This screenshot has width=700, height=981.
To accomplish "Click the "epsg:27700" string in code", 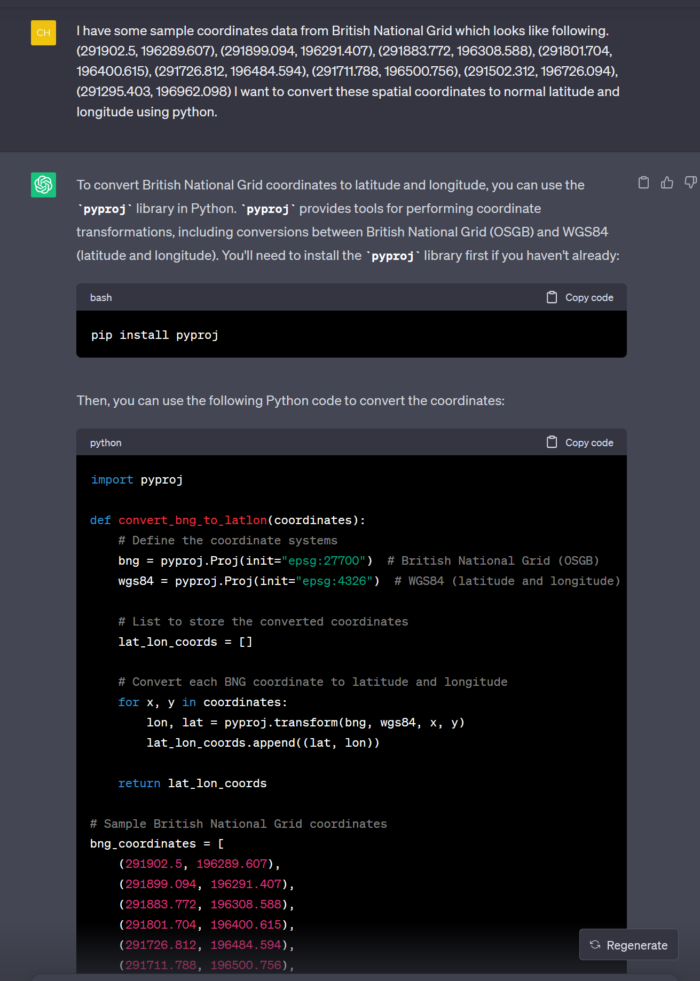I will tap(327, 560).
